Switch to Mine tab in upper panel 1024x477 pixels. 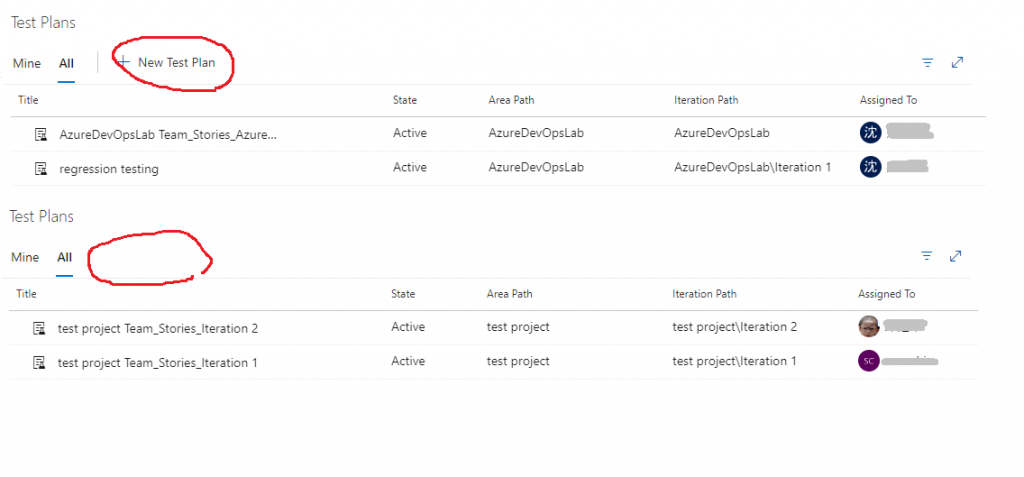pos(27,63)
